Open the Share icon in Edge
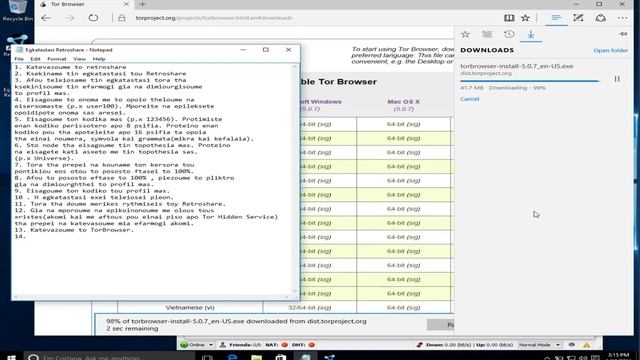640x360 pixels. coord(600,18)
